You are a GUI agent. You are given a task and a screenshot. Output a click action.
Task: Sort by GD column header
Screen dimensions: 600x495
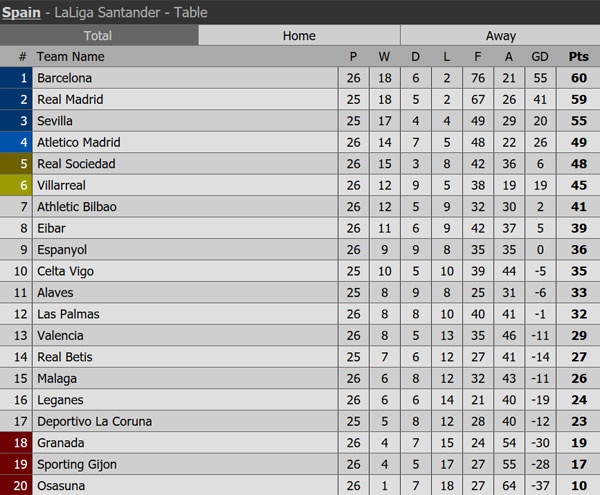click(540, 57)
